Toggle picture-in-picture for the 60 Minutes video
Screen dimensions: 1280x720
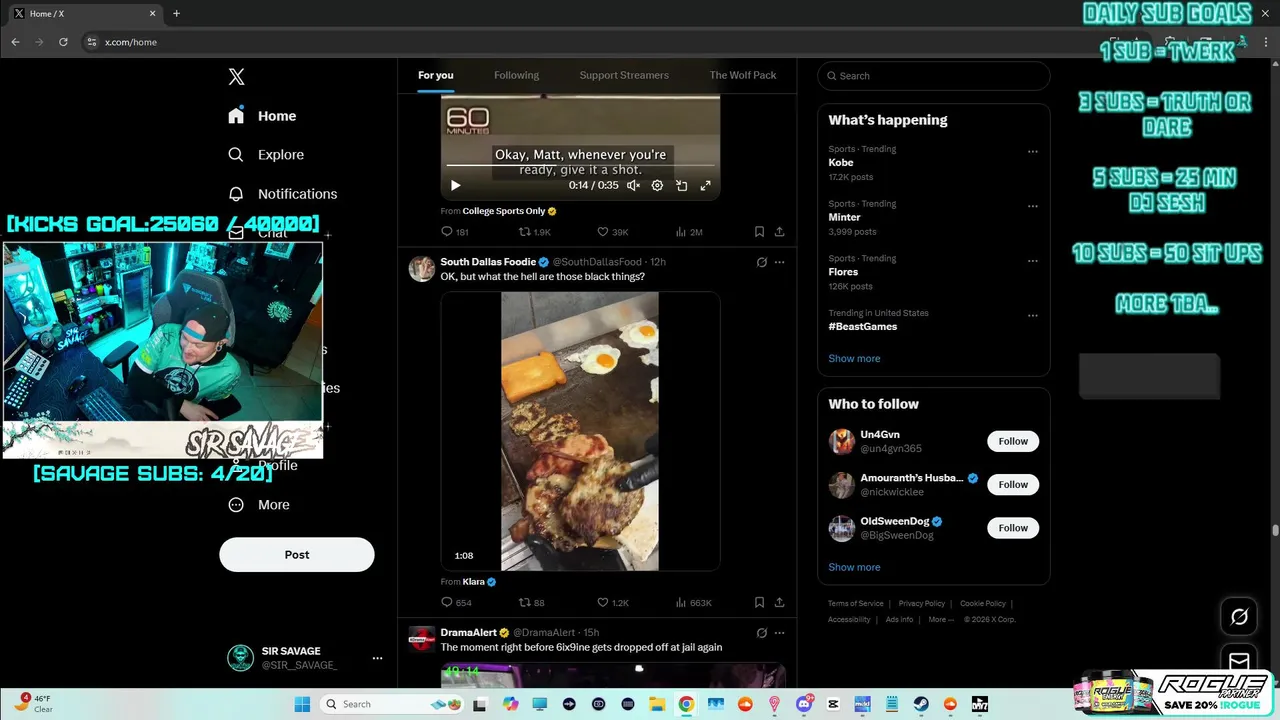681,185
